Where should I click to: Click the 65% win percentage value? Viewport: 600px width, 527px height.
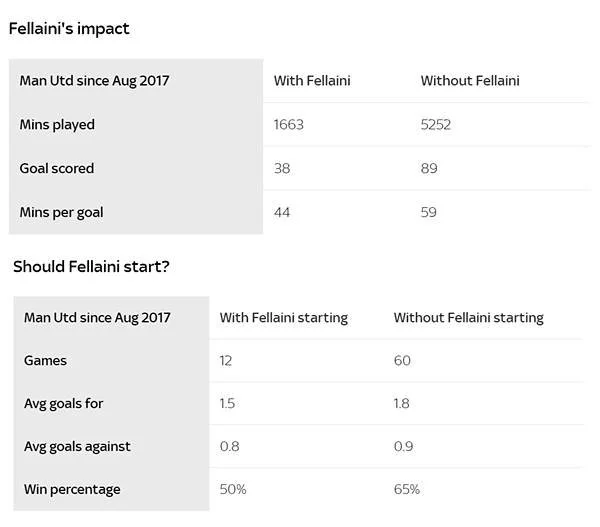(406, 489)
